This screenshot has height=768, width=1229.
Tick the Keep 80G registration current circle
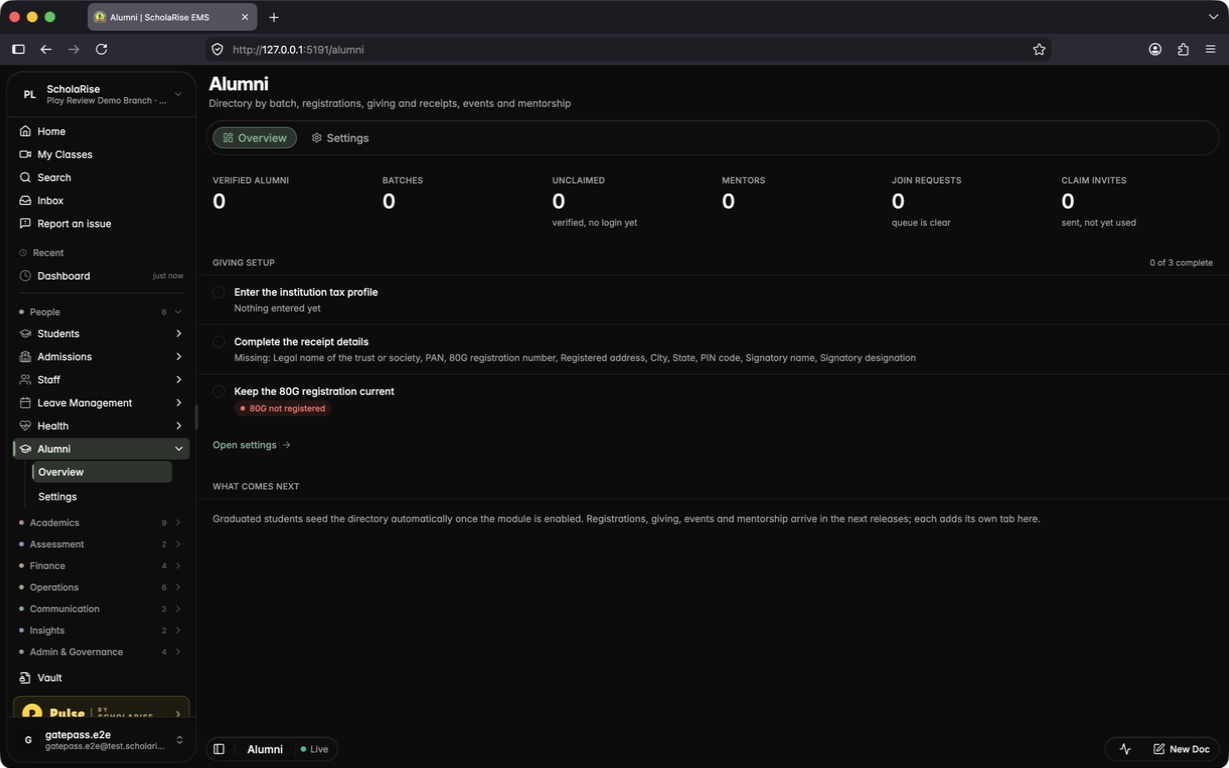coord(219,391)
